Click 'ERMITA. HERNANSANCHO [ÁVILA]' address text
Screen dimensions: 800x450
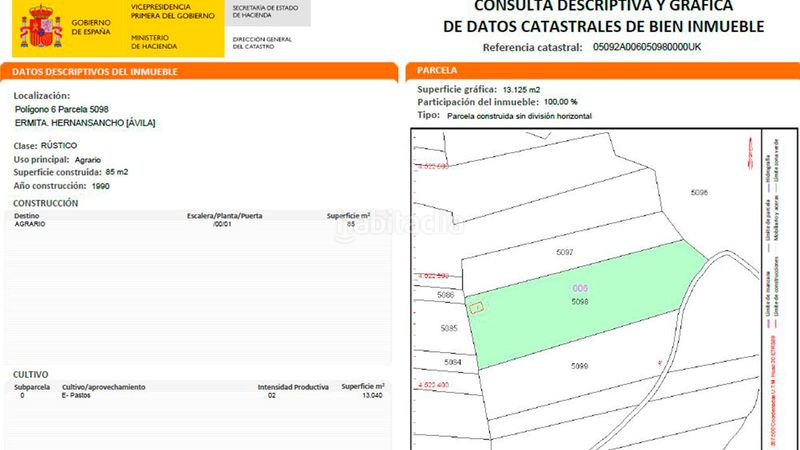pos(85,123)
